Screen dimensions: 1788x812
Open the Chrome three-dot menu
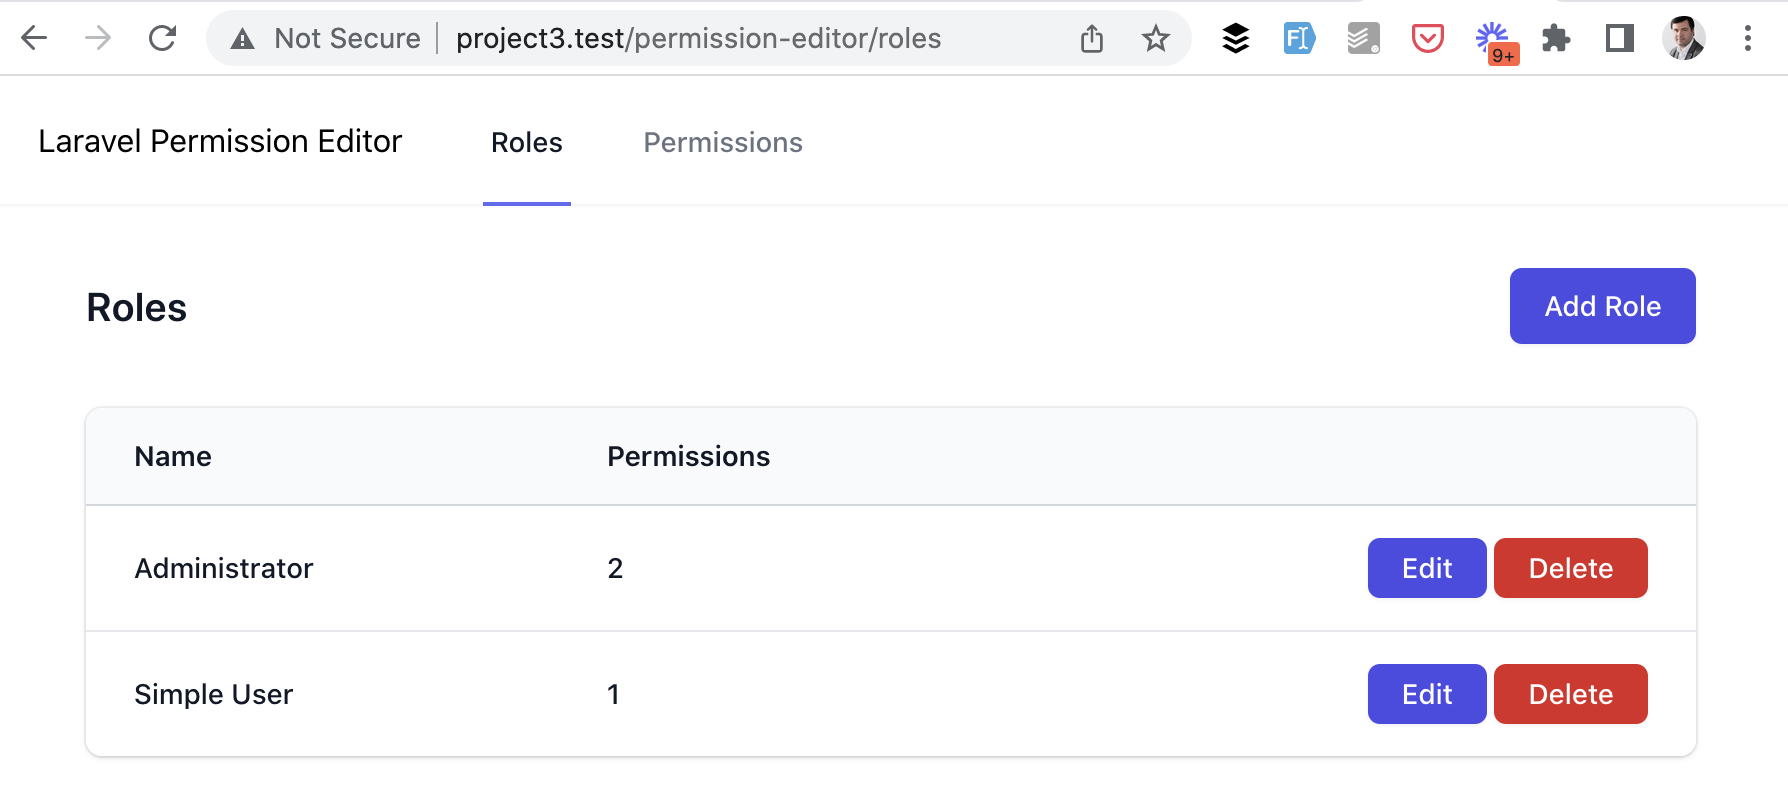coord(1748,39)
